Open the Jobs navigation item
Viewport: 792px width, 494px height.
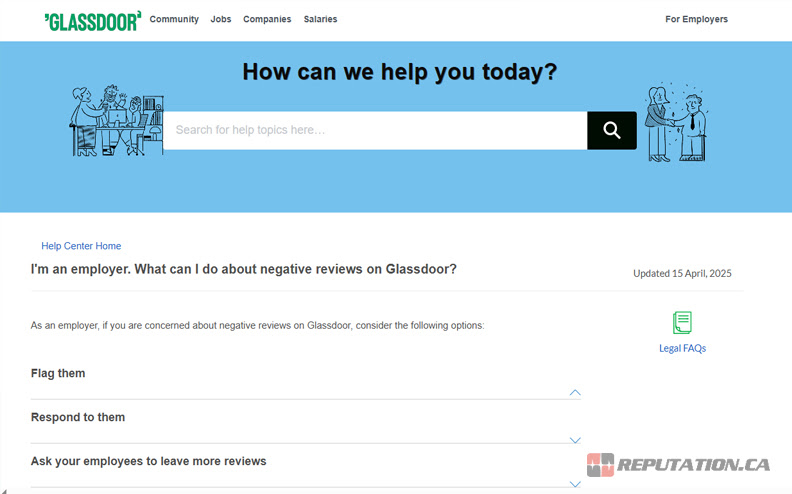click(221, 19)
